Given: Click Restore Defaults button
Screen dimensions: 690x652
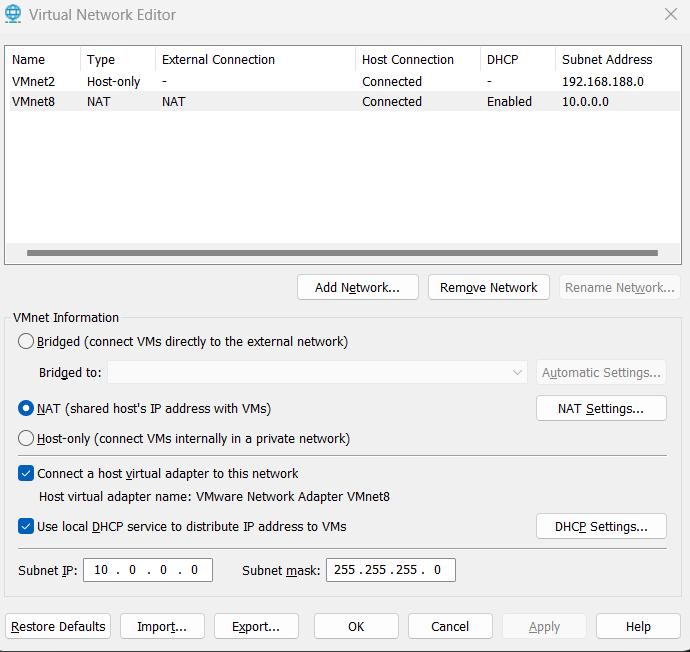Looking at the screenshot, I should pos(58,626).
